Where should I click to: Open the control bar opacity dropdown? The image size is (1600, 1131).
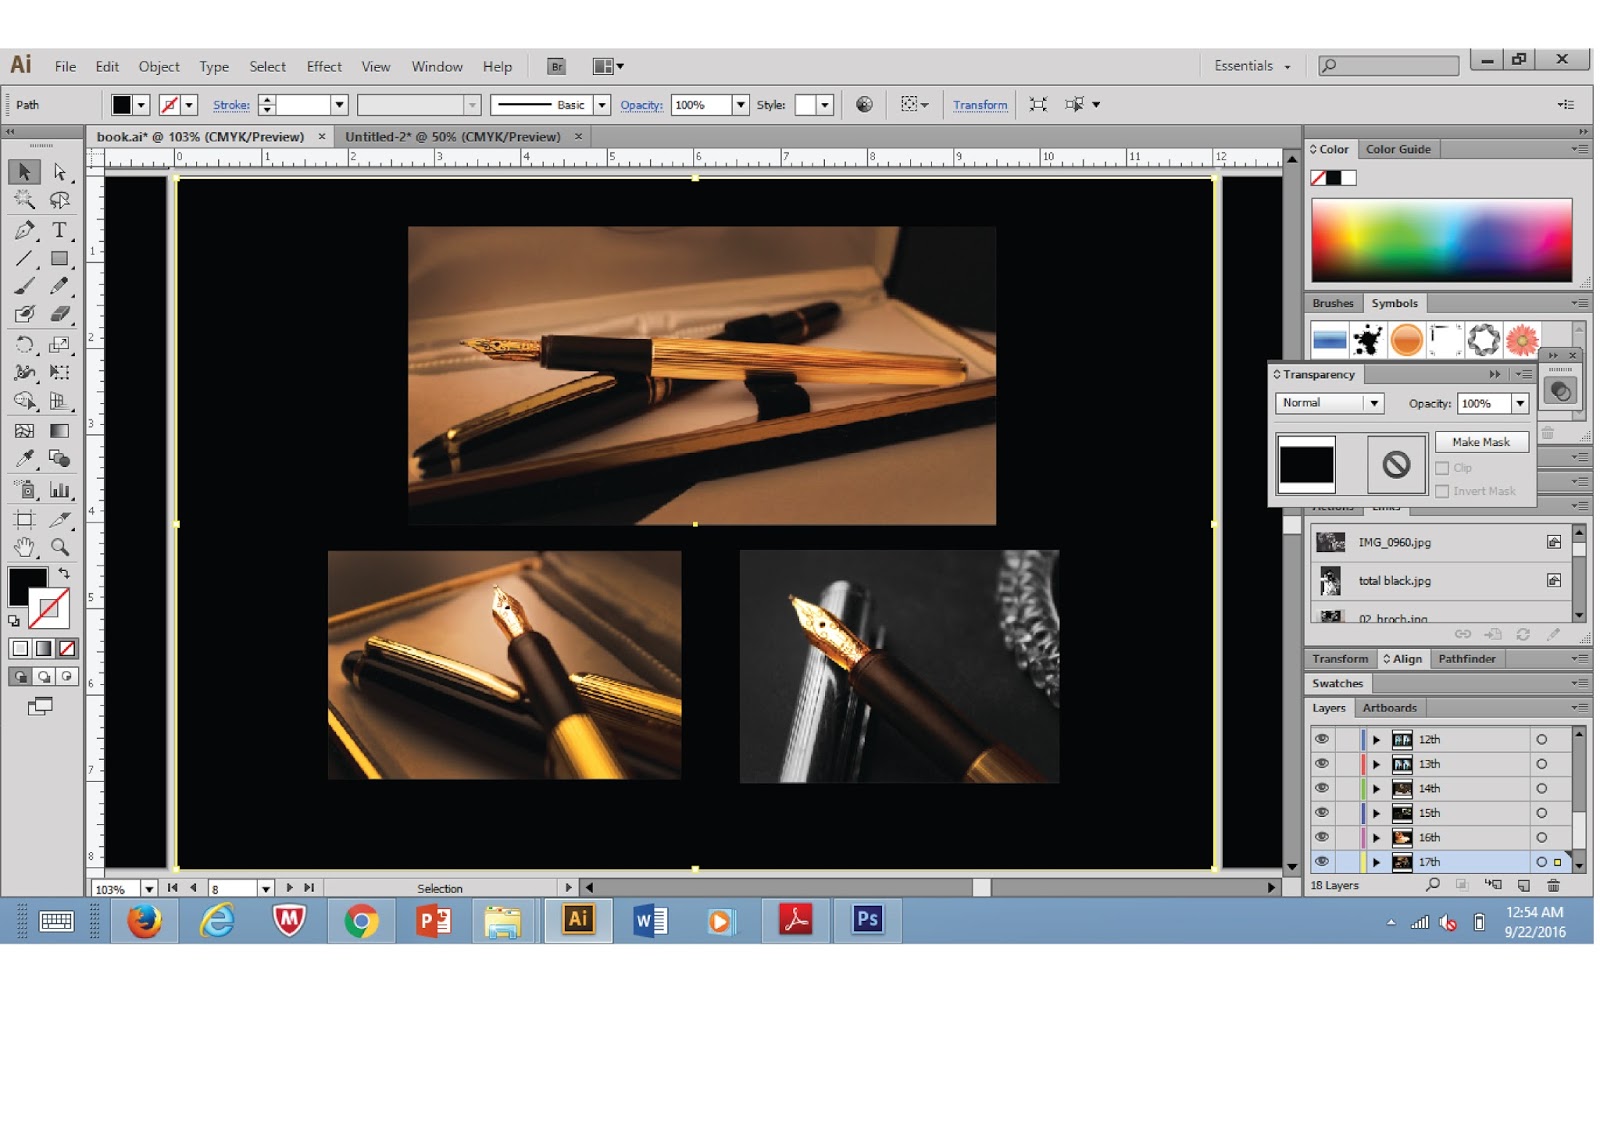tap(741, 105)
